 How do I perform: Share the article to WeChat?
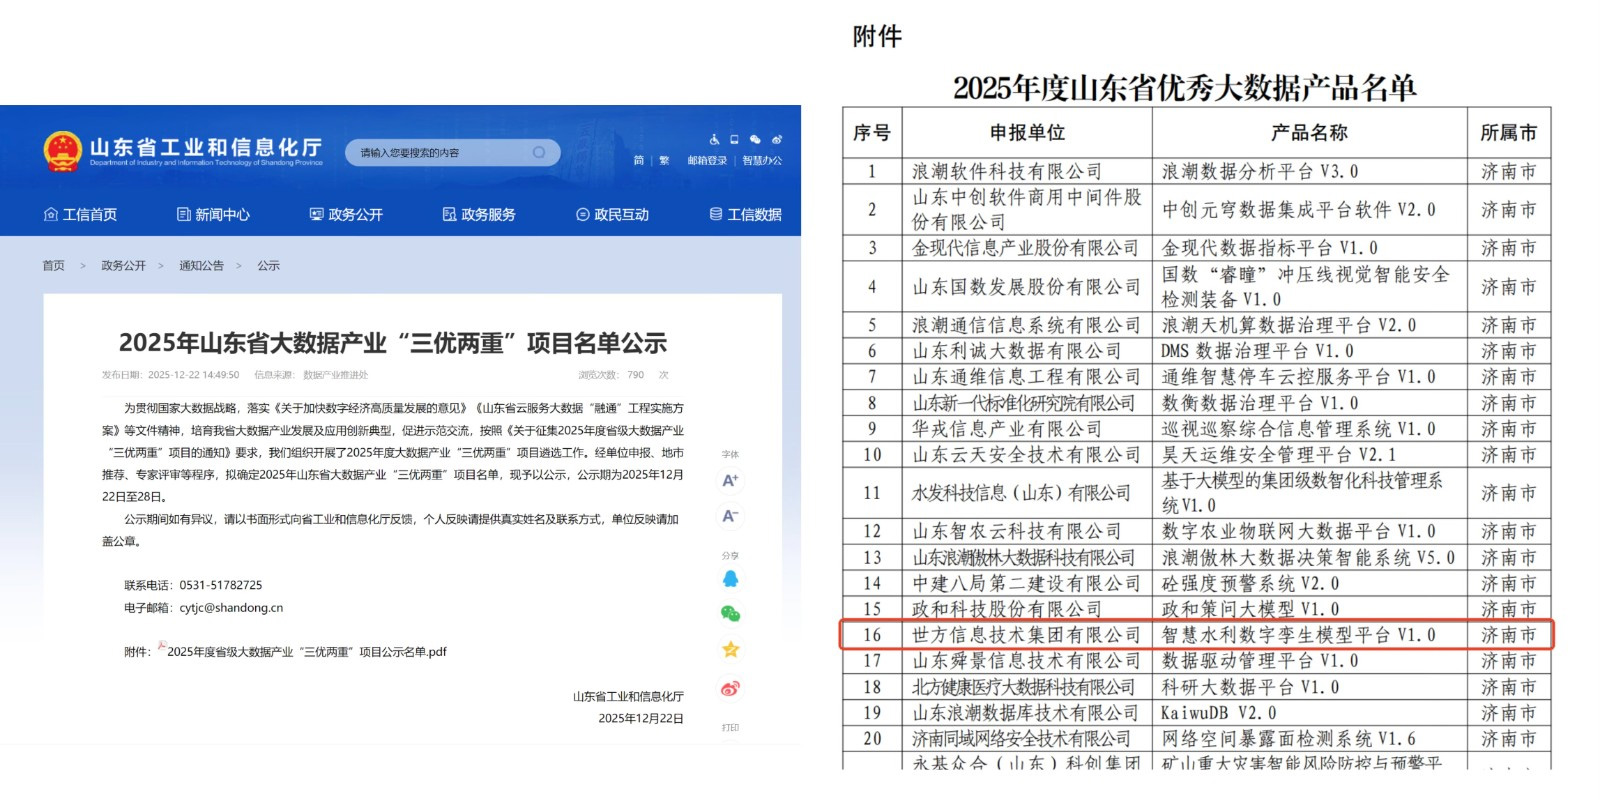click(x=730, y=614)
